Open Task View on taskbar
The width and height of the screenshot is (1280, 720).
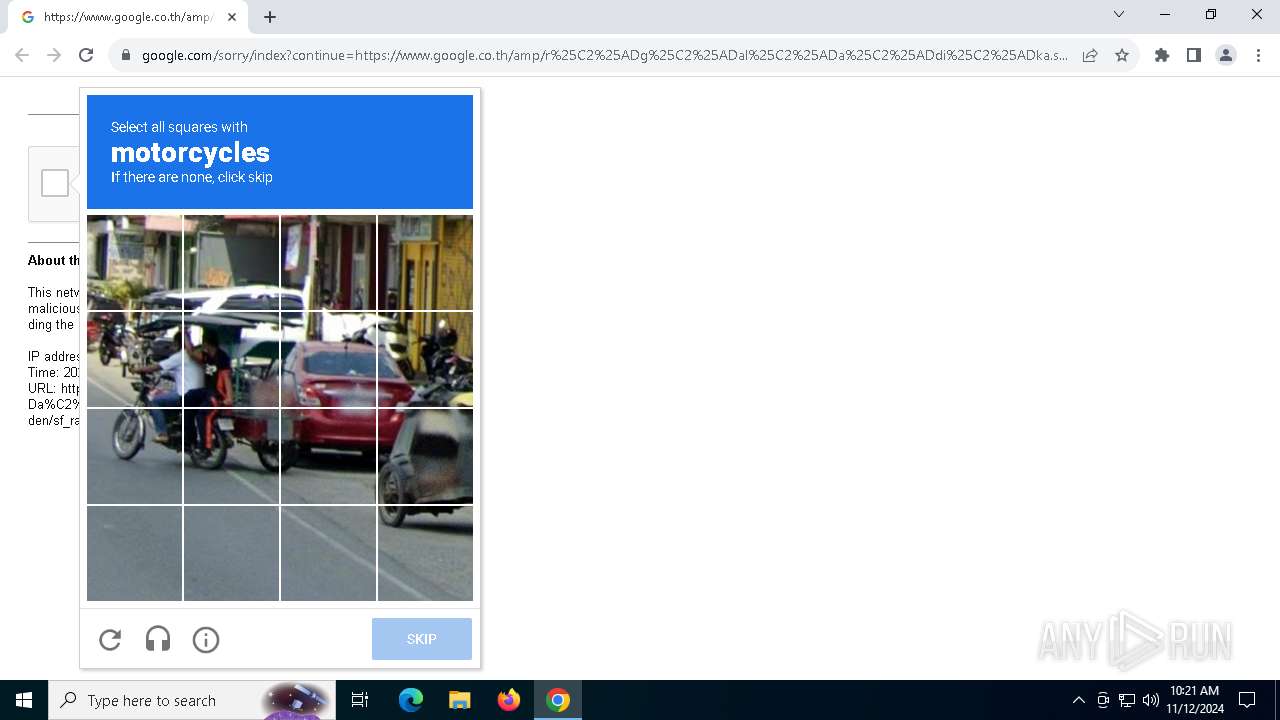click(x=361, y=700)
